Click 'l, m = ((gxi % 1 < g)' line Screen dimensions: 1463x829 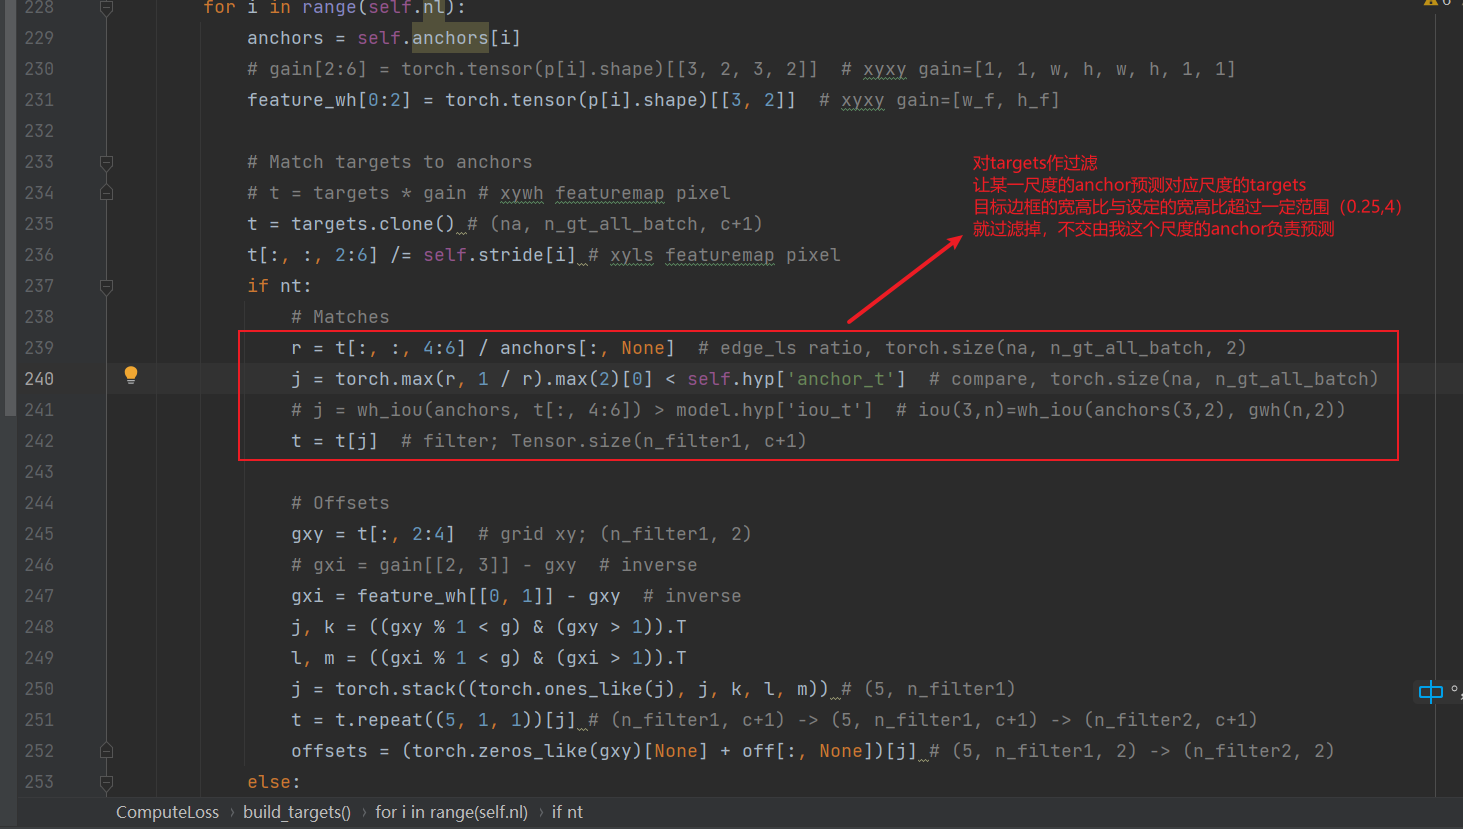coord(489,658)
